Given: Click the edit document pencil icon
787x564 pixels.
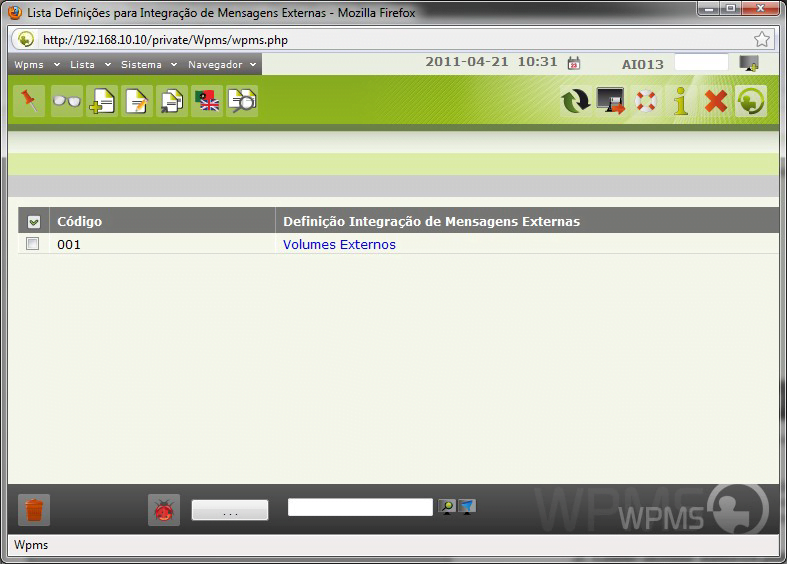Looking at the screenshot, I should (x=137, y=101).
